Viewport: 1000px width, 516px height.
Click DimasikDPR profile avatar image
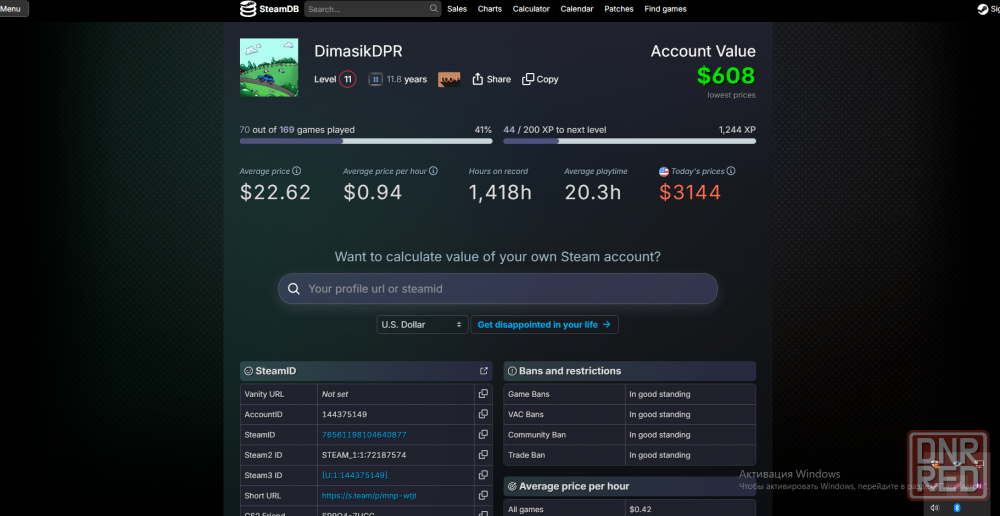coord(268,68)
